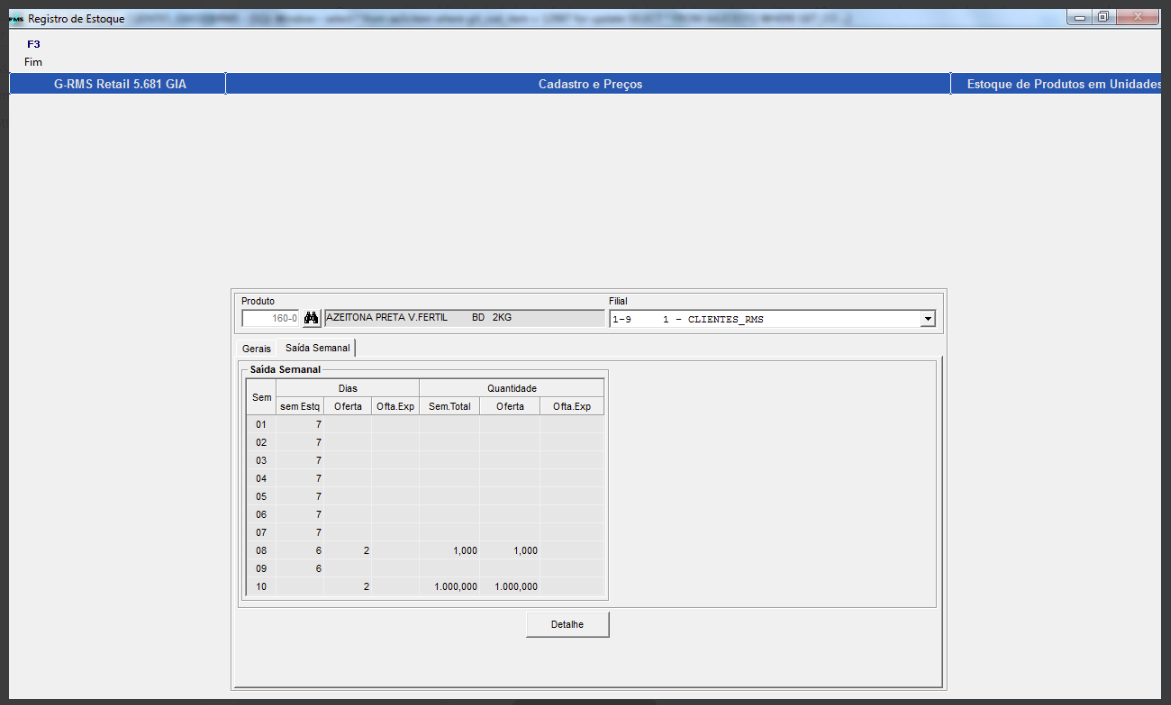Click the sem Estq column header
Image resolution: width=1171 pixels, height=705 pixels.
pos(299,406)
